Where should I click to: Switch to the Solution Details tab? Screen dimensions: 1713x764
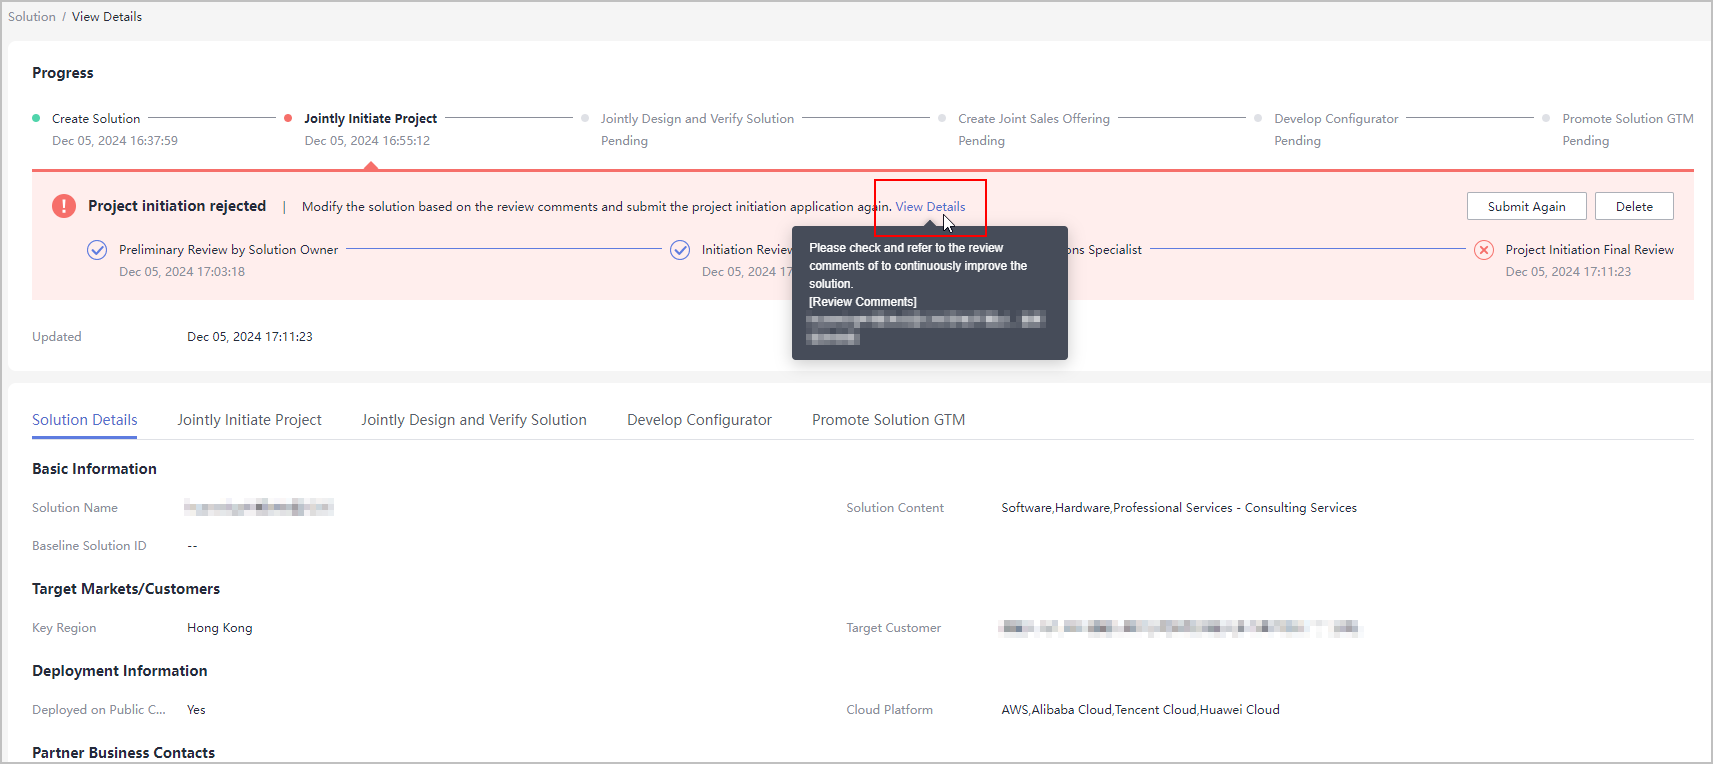pyautogui.click(x=85, y=420)
